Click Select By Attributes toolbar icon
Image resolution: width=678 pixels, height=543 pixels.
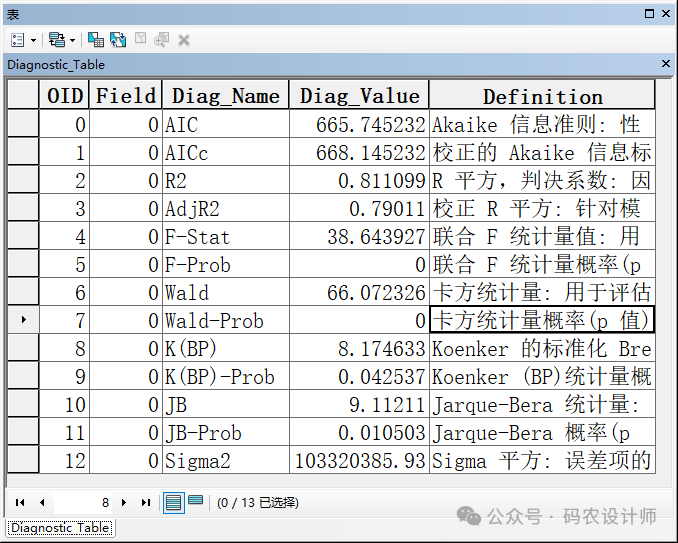pos(96,40)
